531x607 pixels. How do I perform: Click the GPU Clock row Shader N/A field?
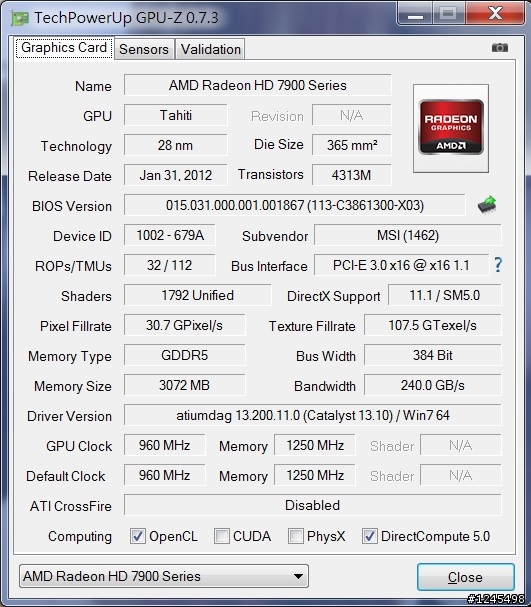(x=461, y=445)
